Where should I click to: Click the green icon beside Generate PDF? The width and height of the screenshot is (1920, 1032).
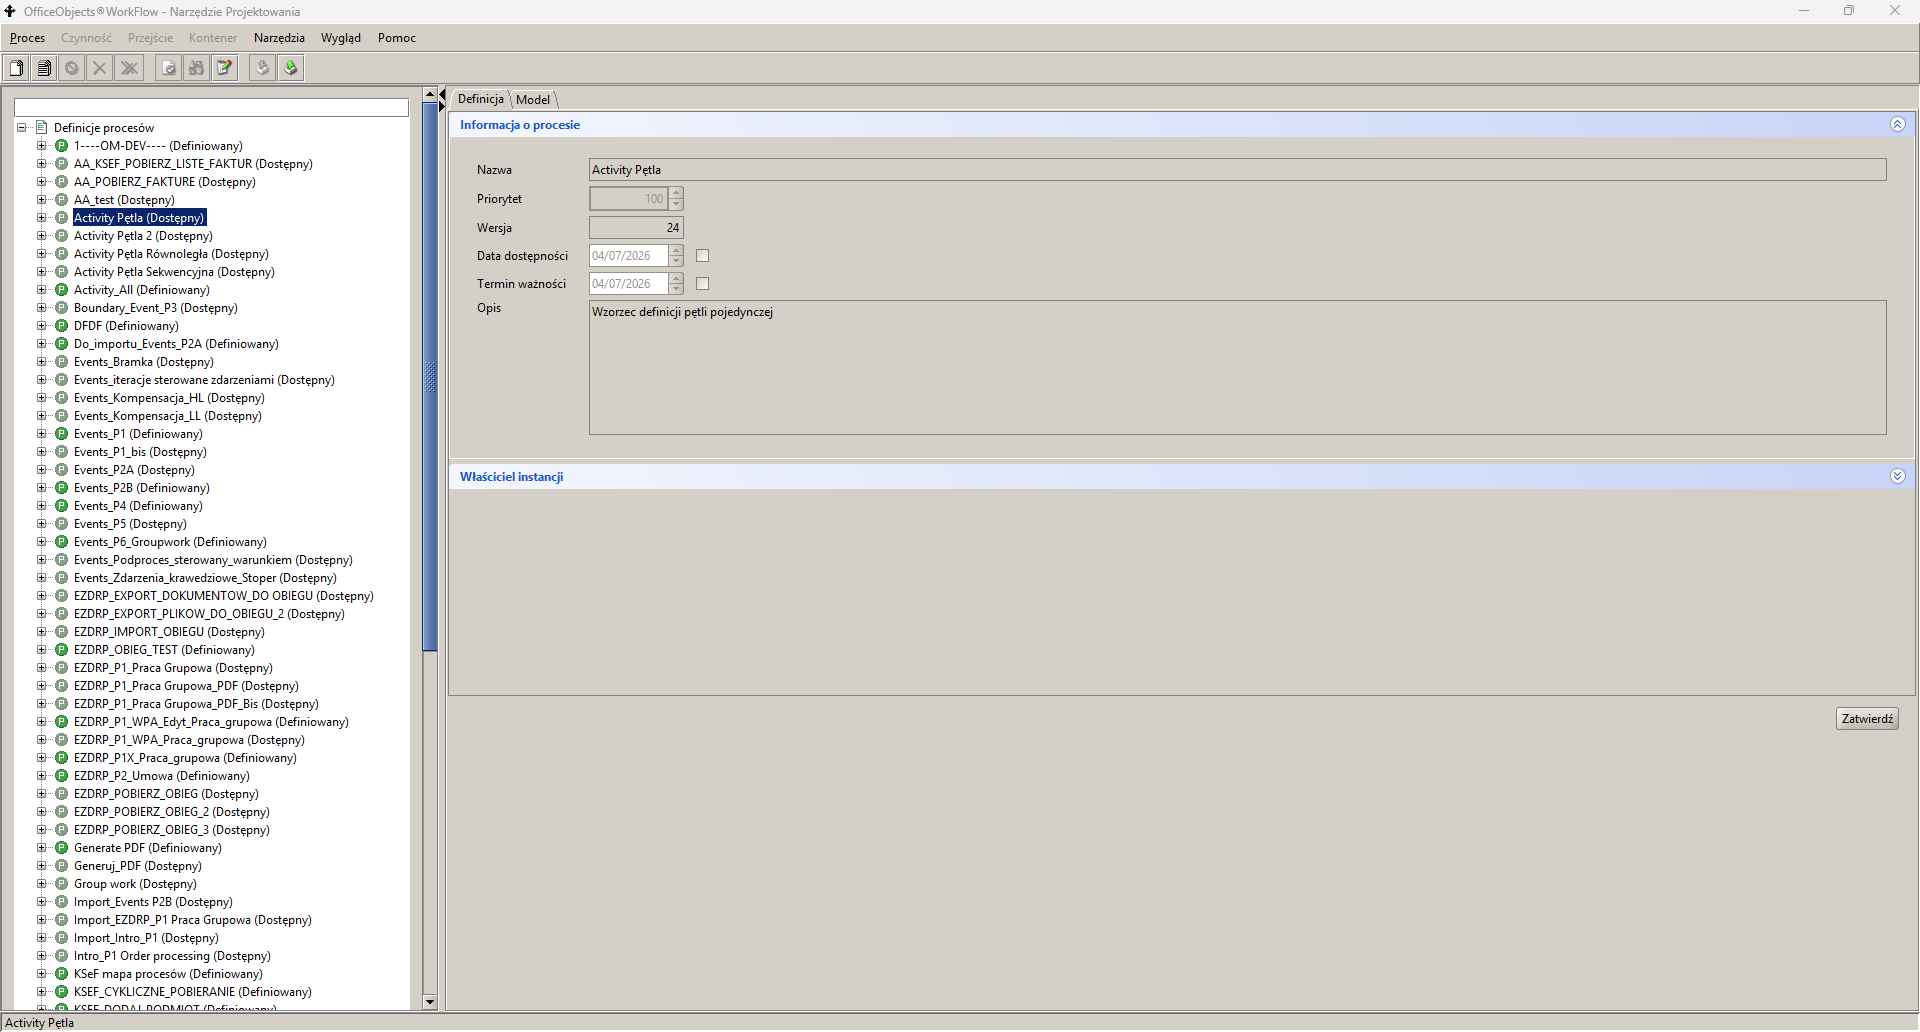pyautogui.click(x=61, y=848)
